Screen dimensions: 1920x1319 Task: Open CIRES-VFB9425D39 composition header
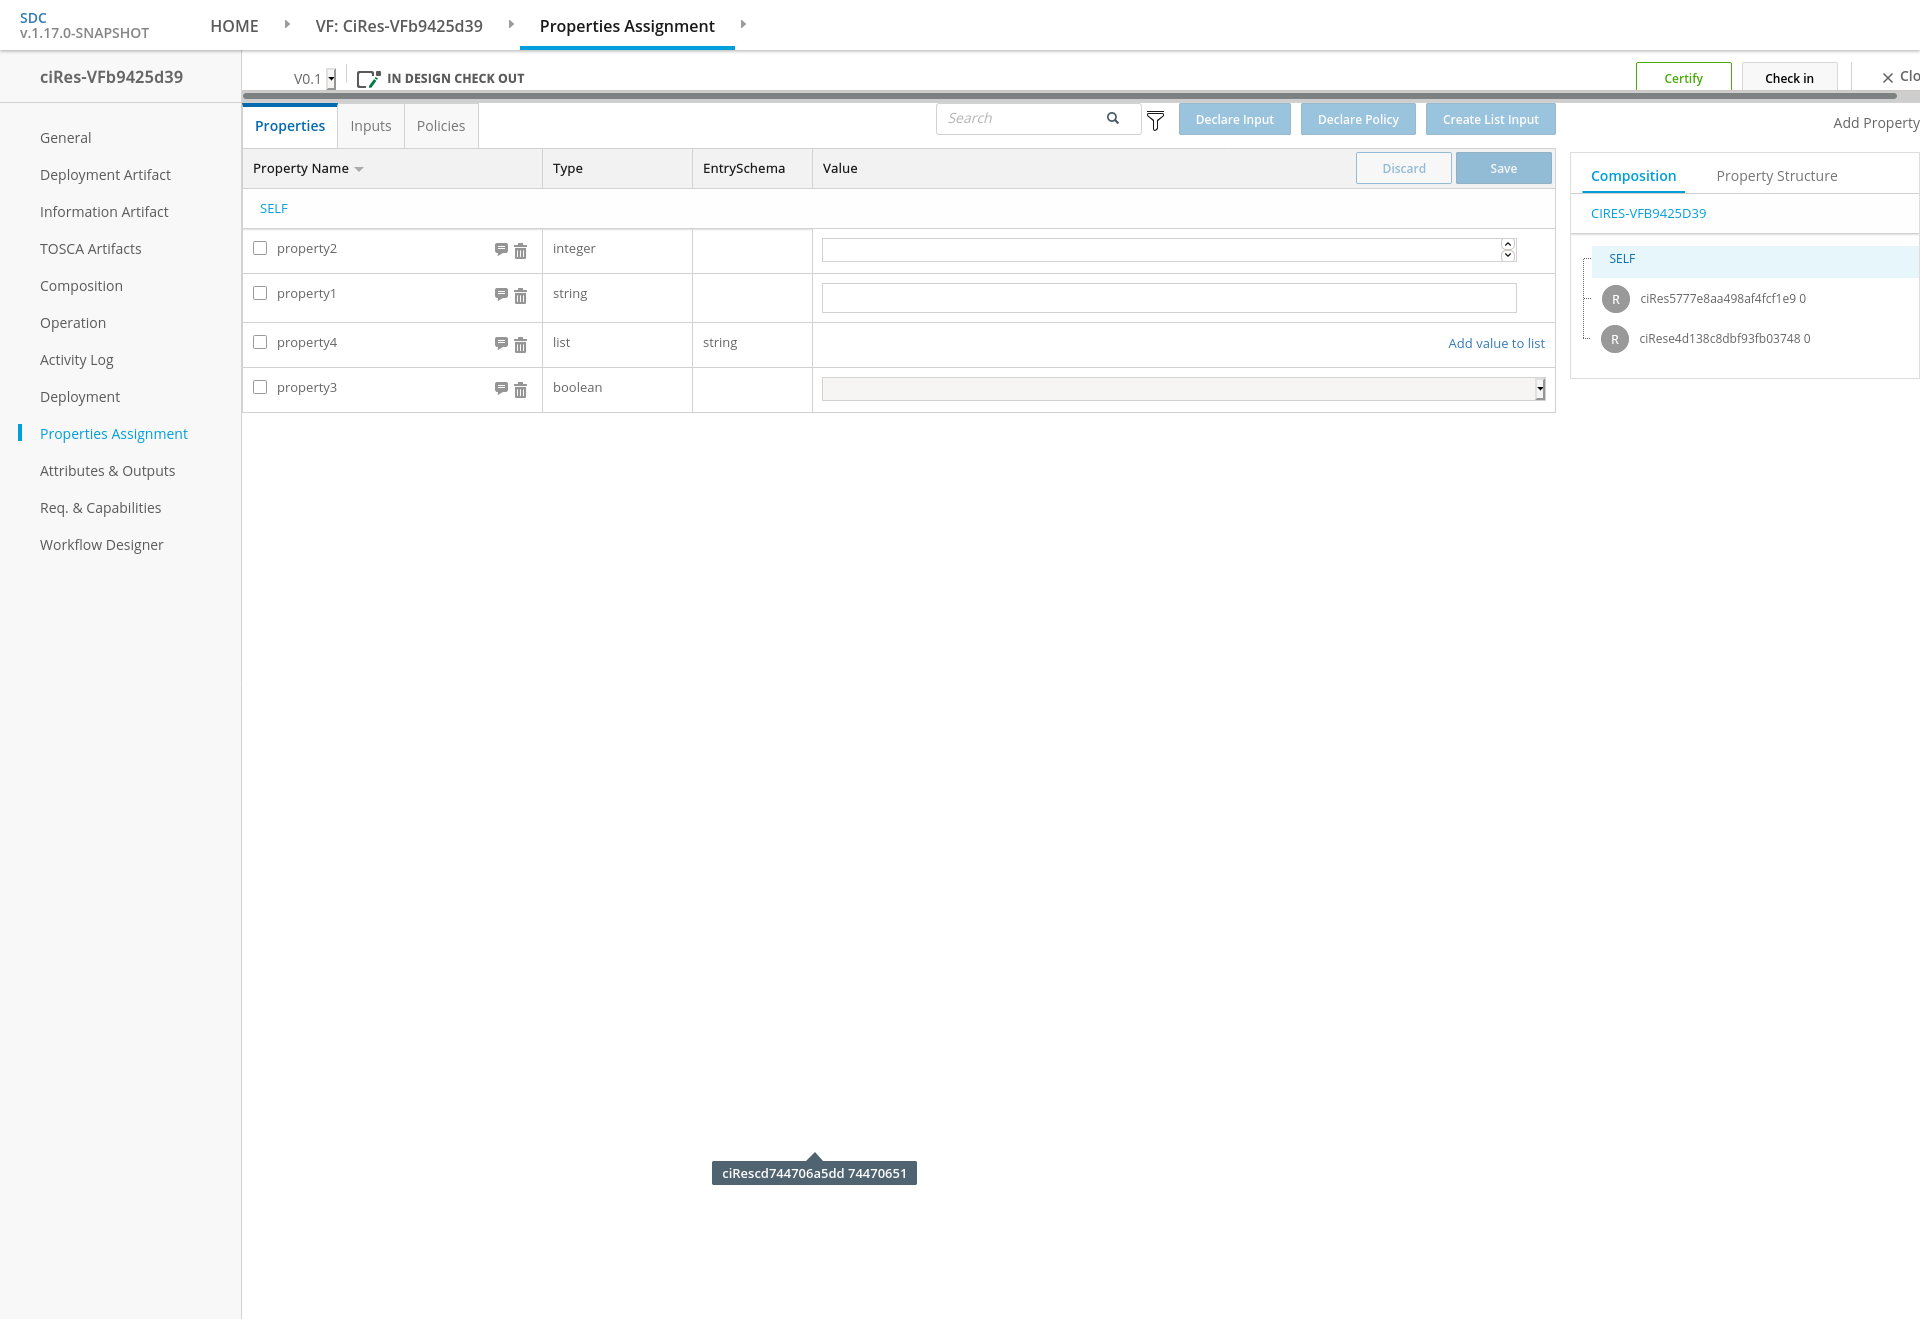(1648, 213)
